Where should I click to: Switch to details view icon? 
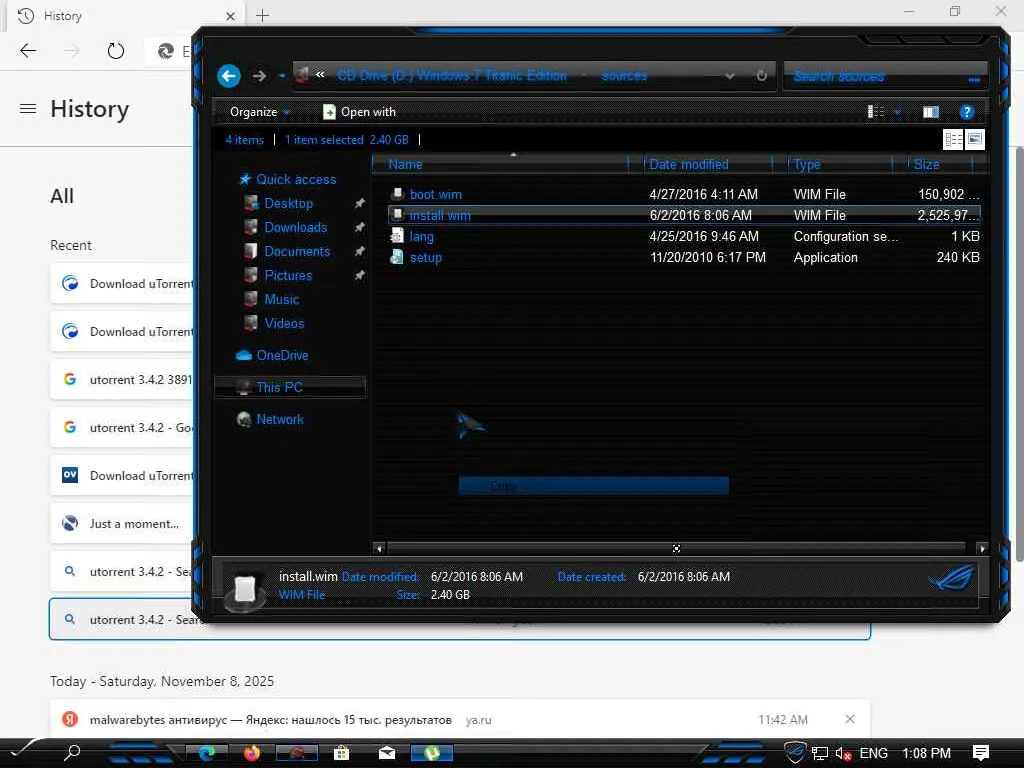(x=953, y=140)
